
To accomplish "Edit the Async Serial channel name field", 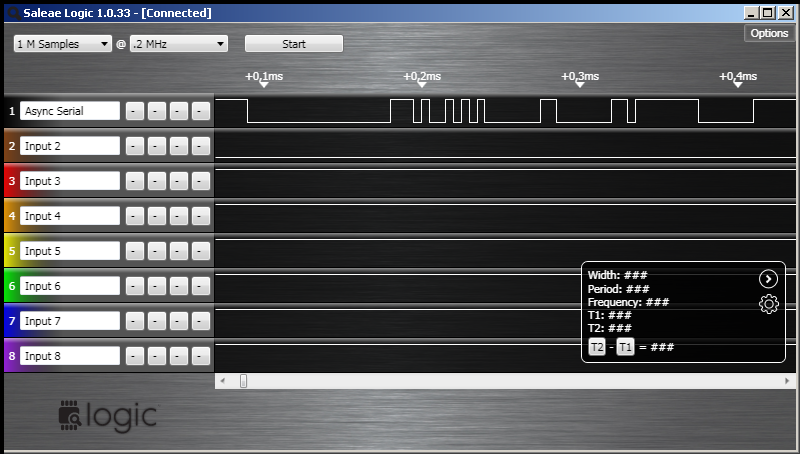I will click(x=70, y=111).
